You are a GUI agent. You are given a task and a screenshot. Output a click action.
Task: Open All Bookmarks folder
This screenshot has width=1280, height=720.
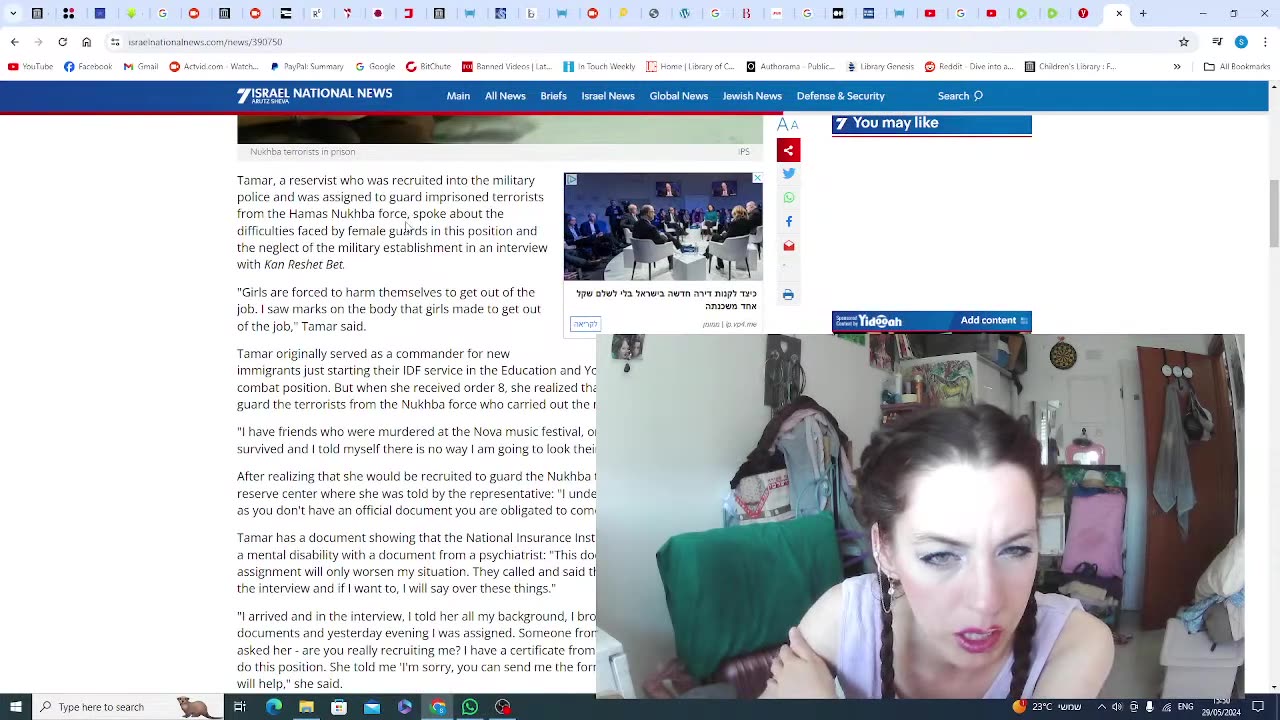1237,67
